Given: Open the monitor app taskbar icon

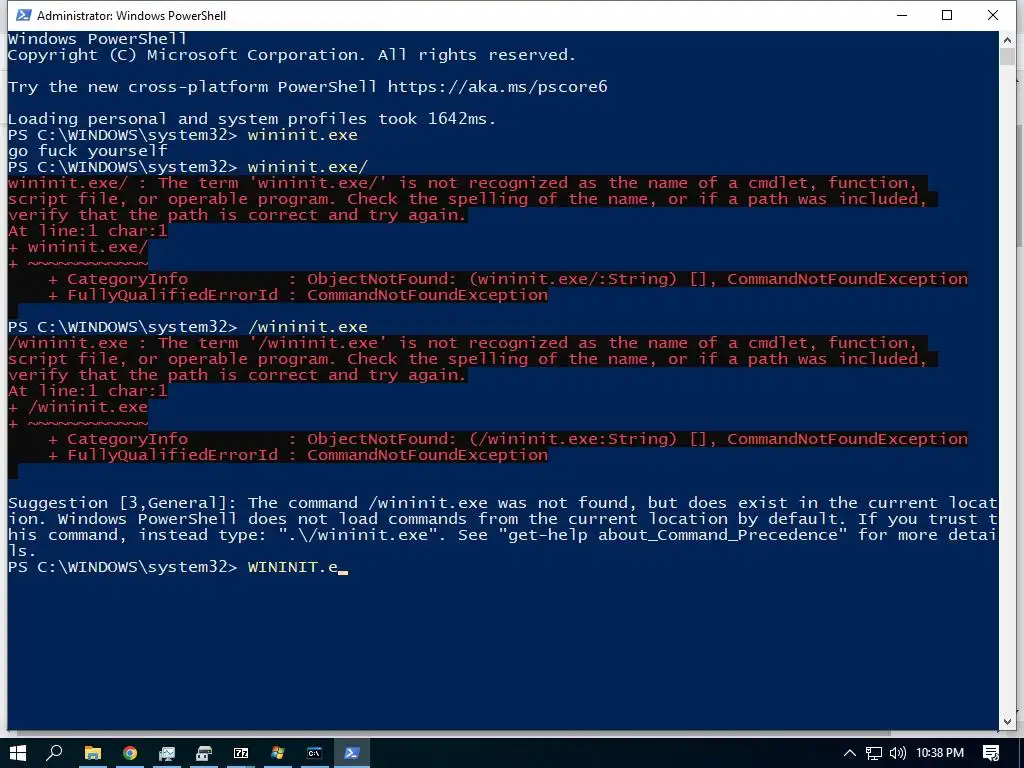Looking at the screenshot, I should [167, 753].
